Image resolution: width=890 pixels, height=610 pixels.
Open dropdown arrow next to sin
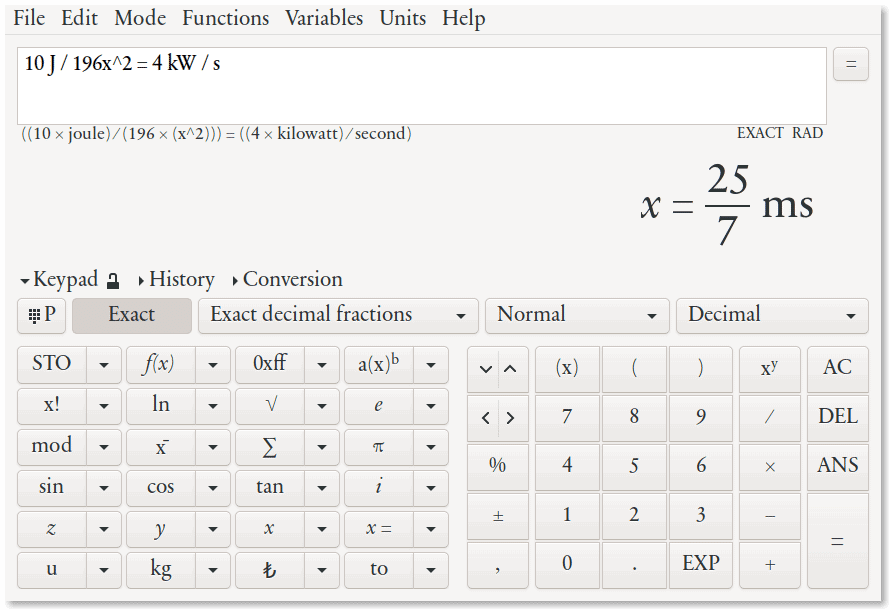pos(104,487)
